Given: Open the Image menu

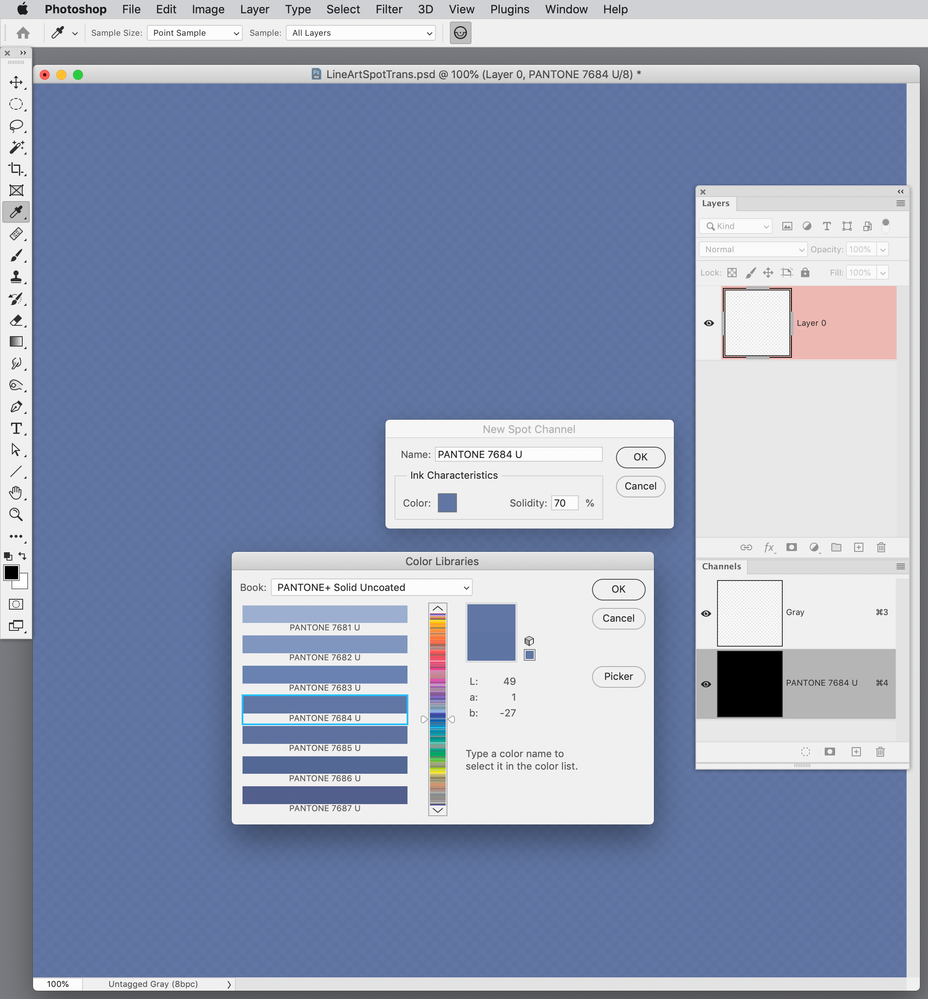Looking at the screenshot, I should pyautogui.click(x=208, y=10).
